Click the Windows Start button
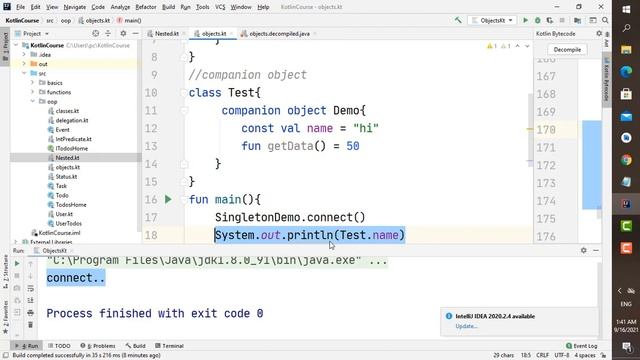The image size is (640, 360). [626, 9]
